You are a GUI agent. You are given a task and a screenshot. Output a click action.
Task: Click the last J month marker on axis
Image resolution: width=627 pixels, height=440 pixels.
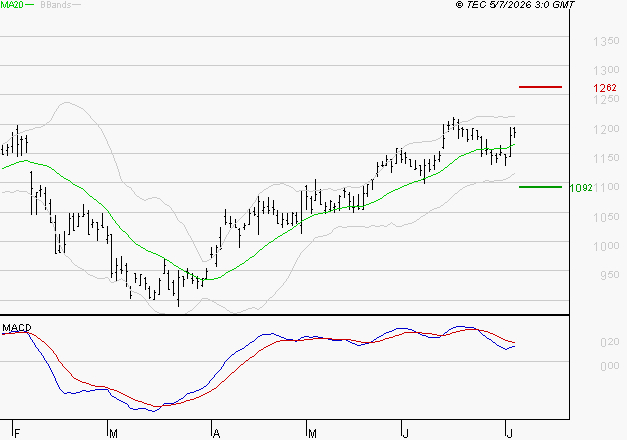pyautogui.click(x=509, y=434)
